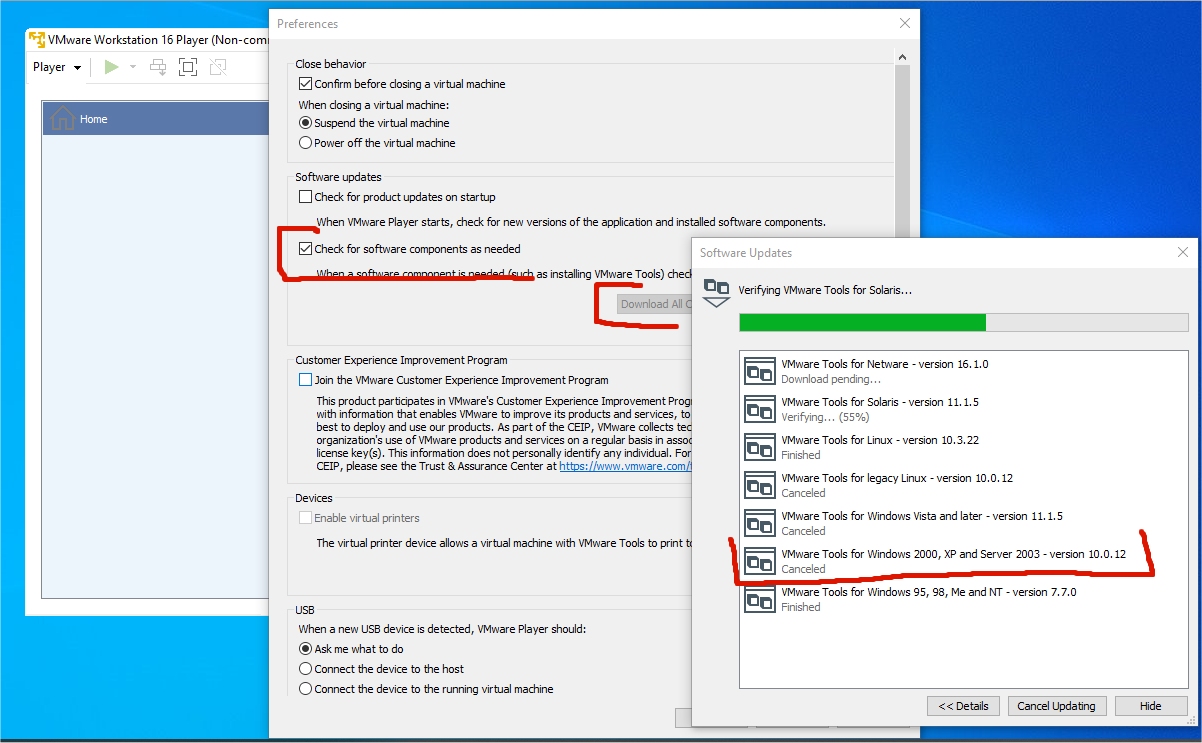Click the Preferences dialog scroll up arrow
This screenshot has width=1202, height=743.
click(902, 58)
